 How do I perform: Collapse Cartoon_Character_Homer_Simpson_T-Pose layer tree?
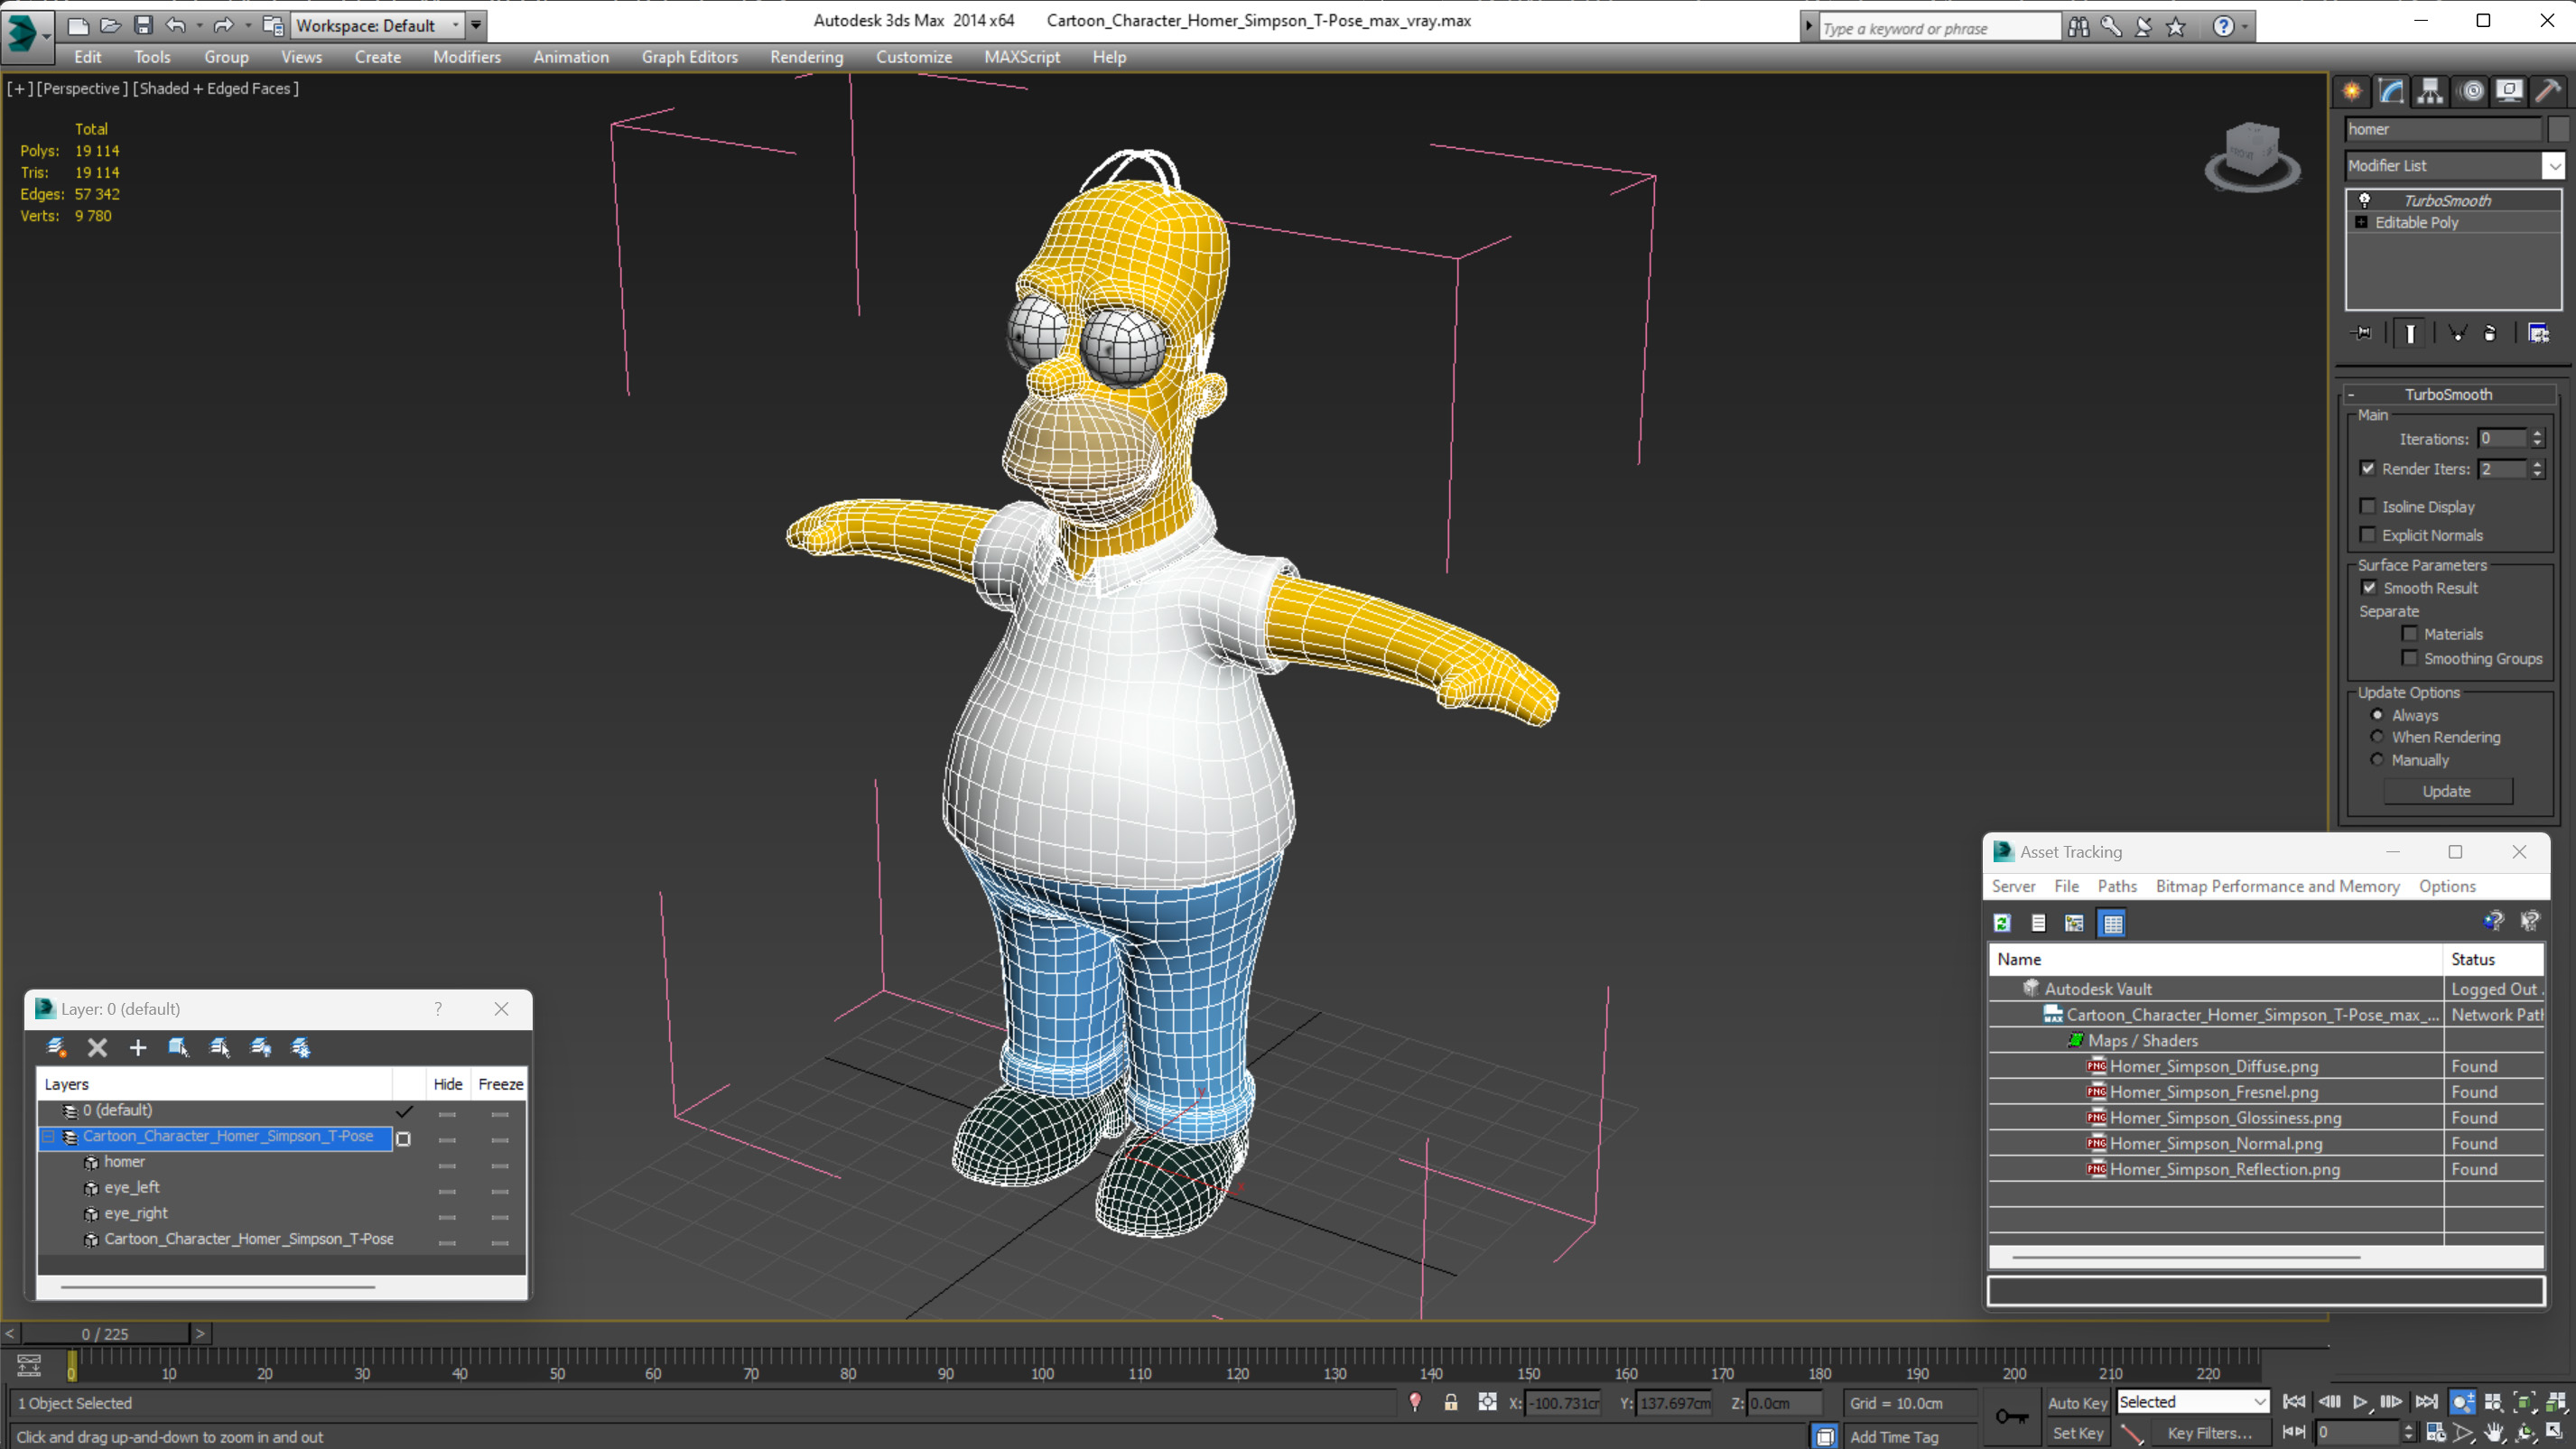pyautogui.click(x=48, y=1137)
